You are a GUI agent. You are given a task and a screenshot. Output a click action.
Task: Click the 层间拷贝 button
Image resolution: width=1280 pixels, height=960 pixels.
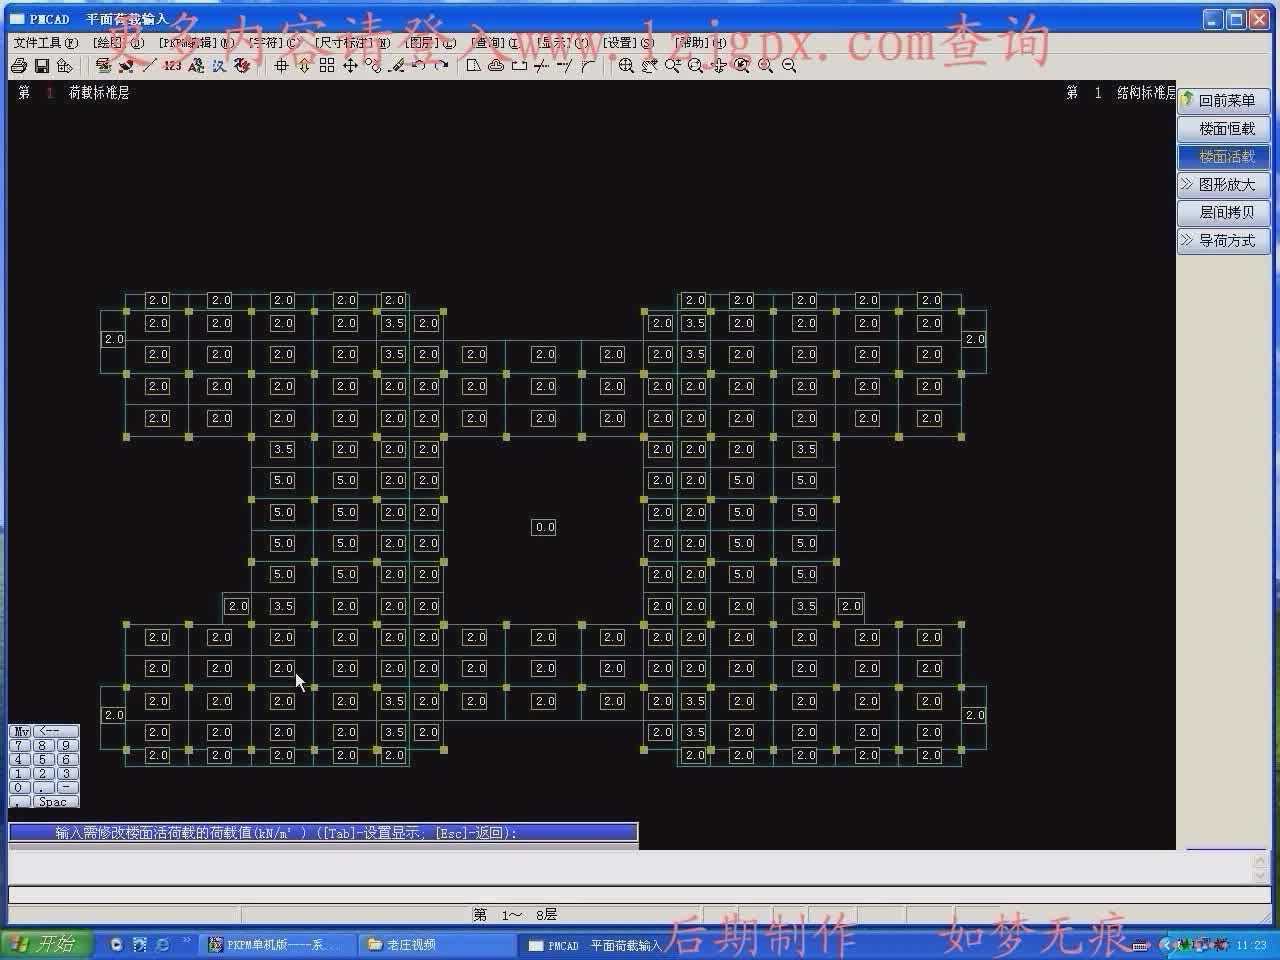[x=1224, y=212]
